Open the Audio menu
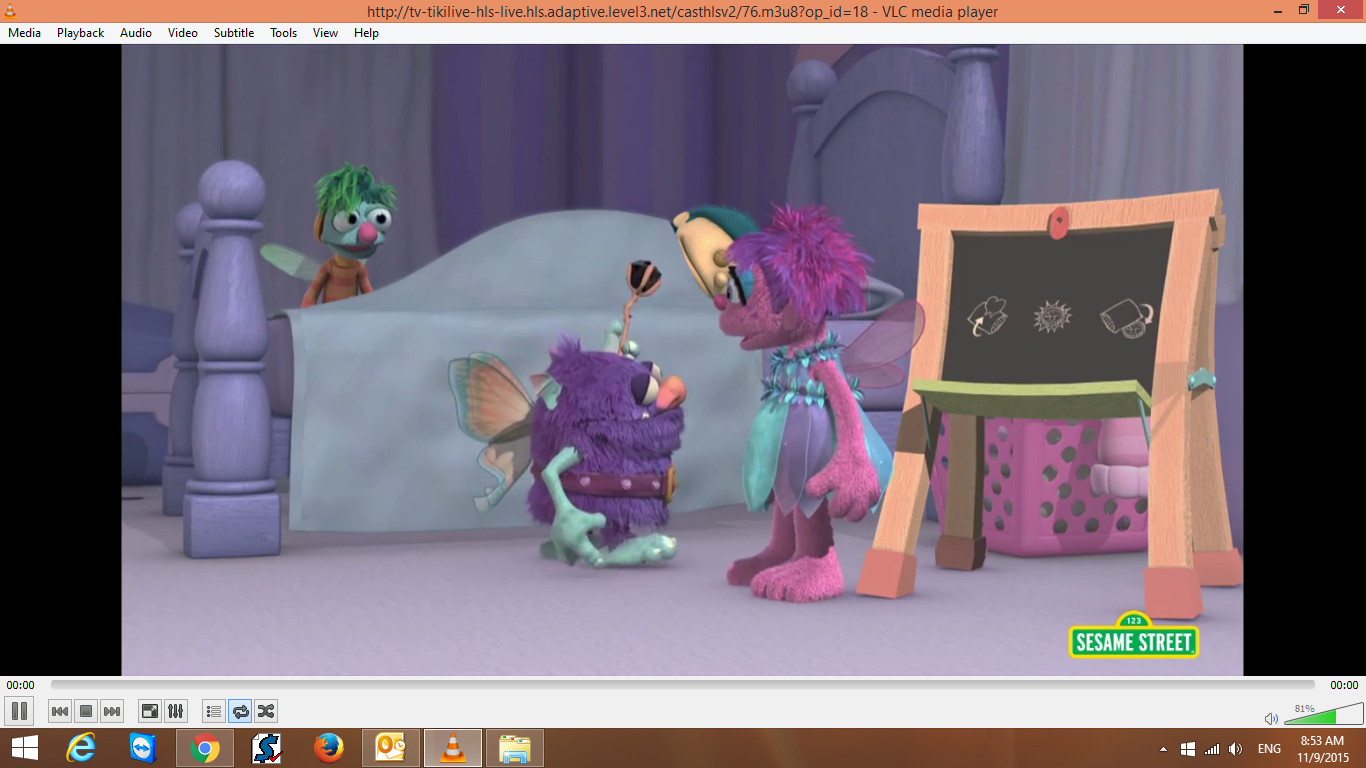This screenshot has height=768, width=1366. 136,33
